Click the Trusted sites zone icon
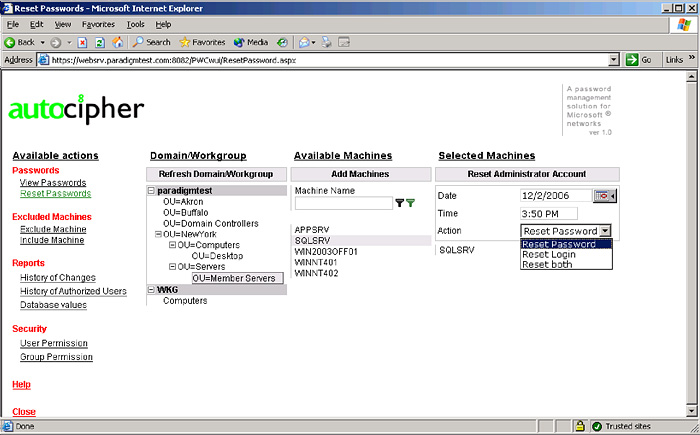The height and width of the screenshot is (435, 700). (597, 426)
